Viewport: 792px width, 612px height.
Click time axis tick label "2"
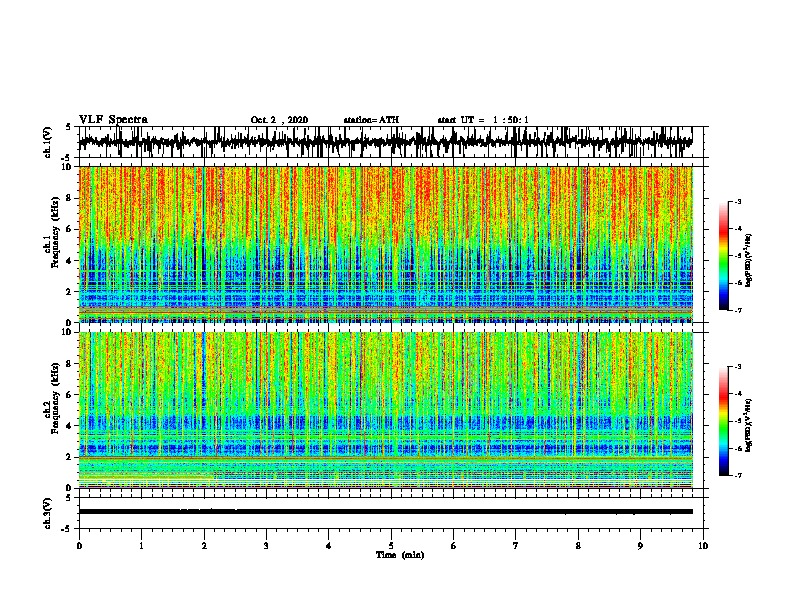pyautogui.click(x=204, y=546)
